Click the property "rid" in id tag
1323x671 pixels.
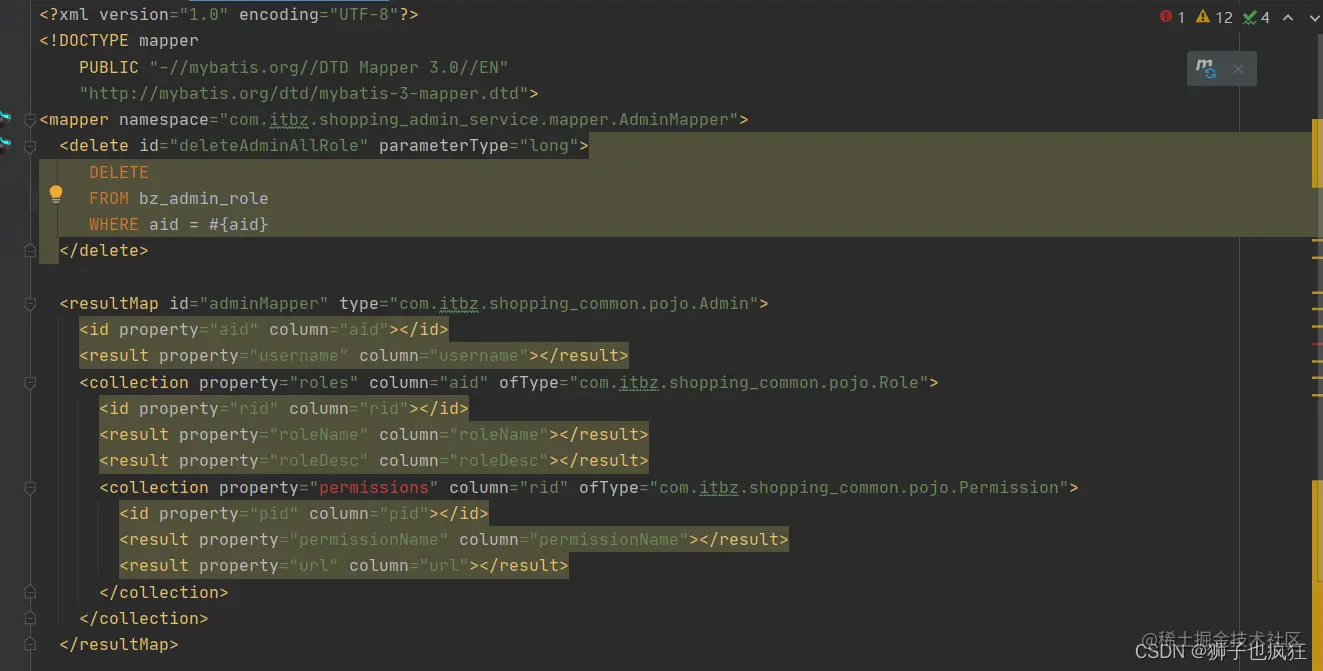(254, 409)
